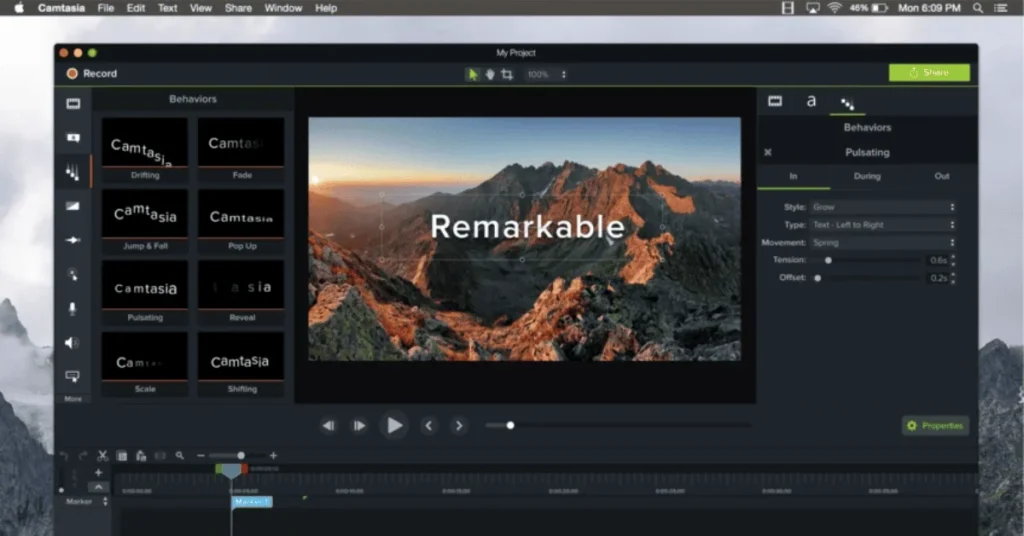
Task: Click the Offset value field 0.2s
Action: click(938, 277)
